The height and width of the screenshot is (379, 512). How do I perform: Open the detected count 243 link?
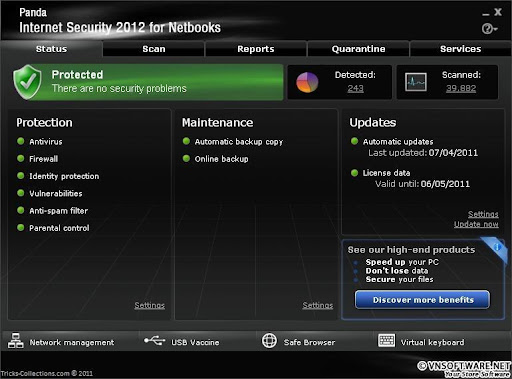pos(355,88)
